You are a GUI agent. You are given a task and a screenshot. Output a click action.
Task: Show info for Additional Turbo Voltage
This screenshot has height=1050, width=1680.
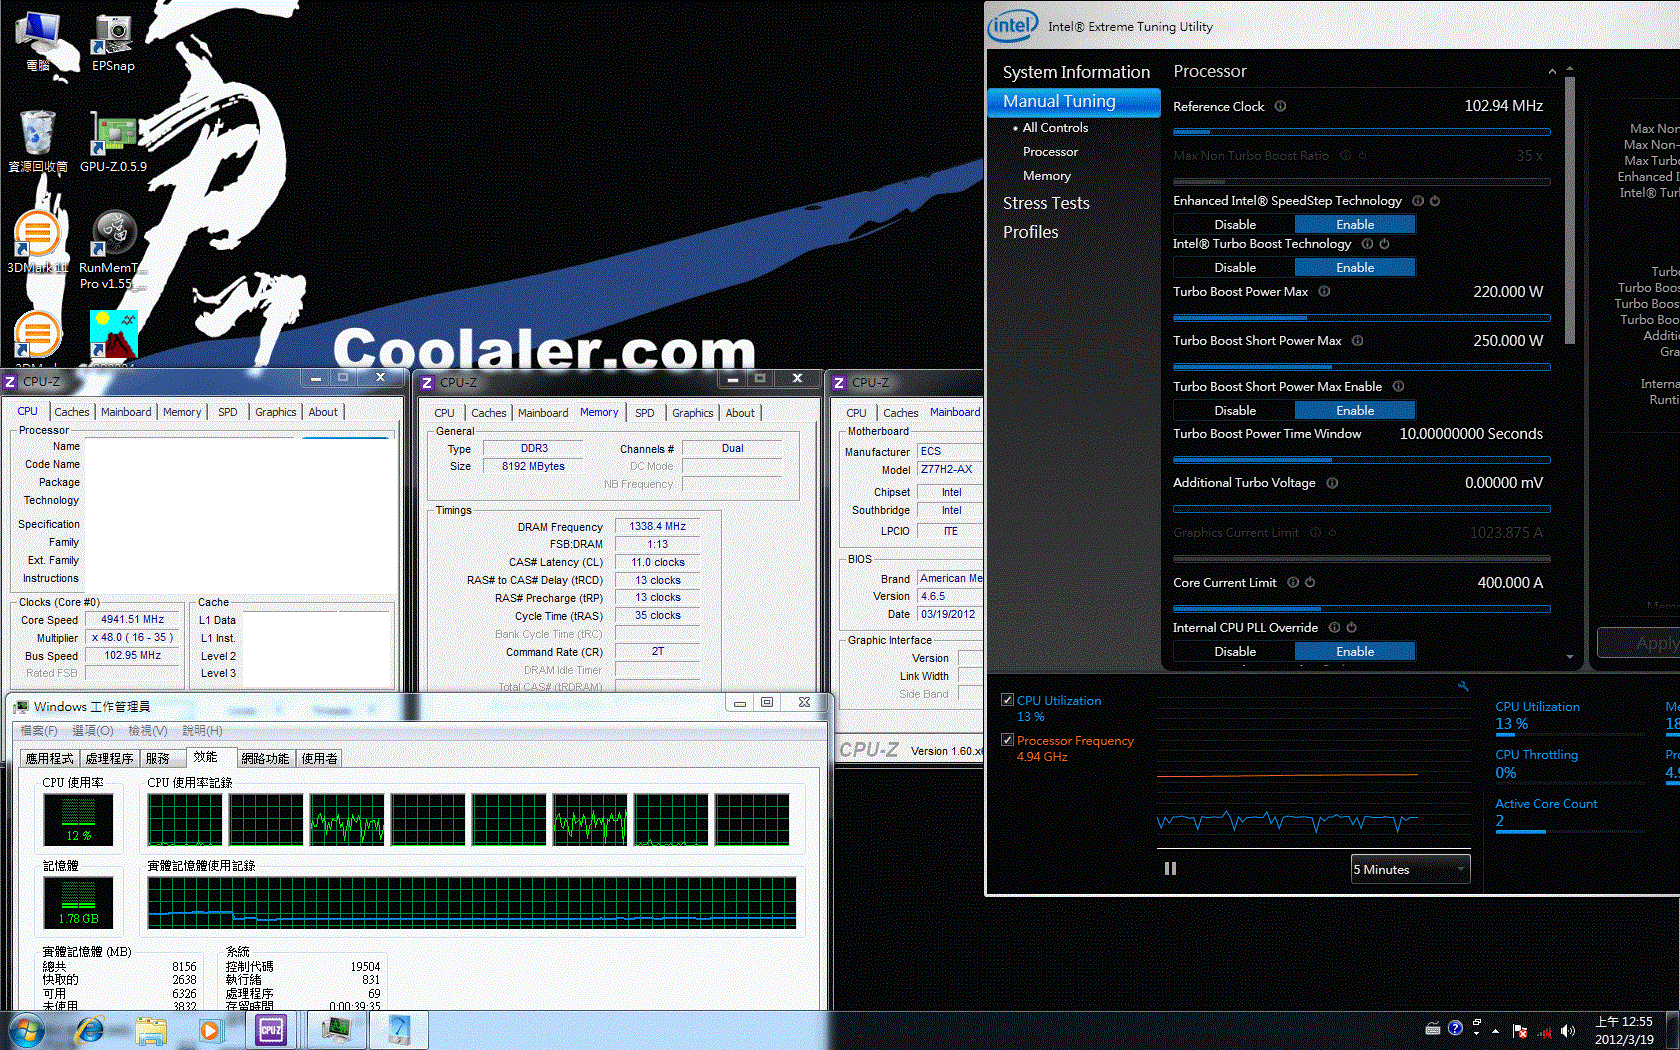(x=1332, y=483)
